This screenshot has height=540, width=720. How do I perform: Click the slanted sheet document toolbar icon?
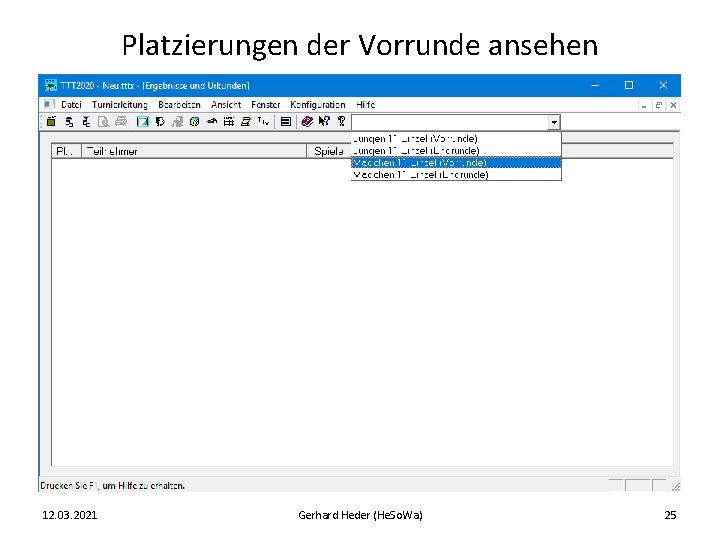246,122
